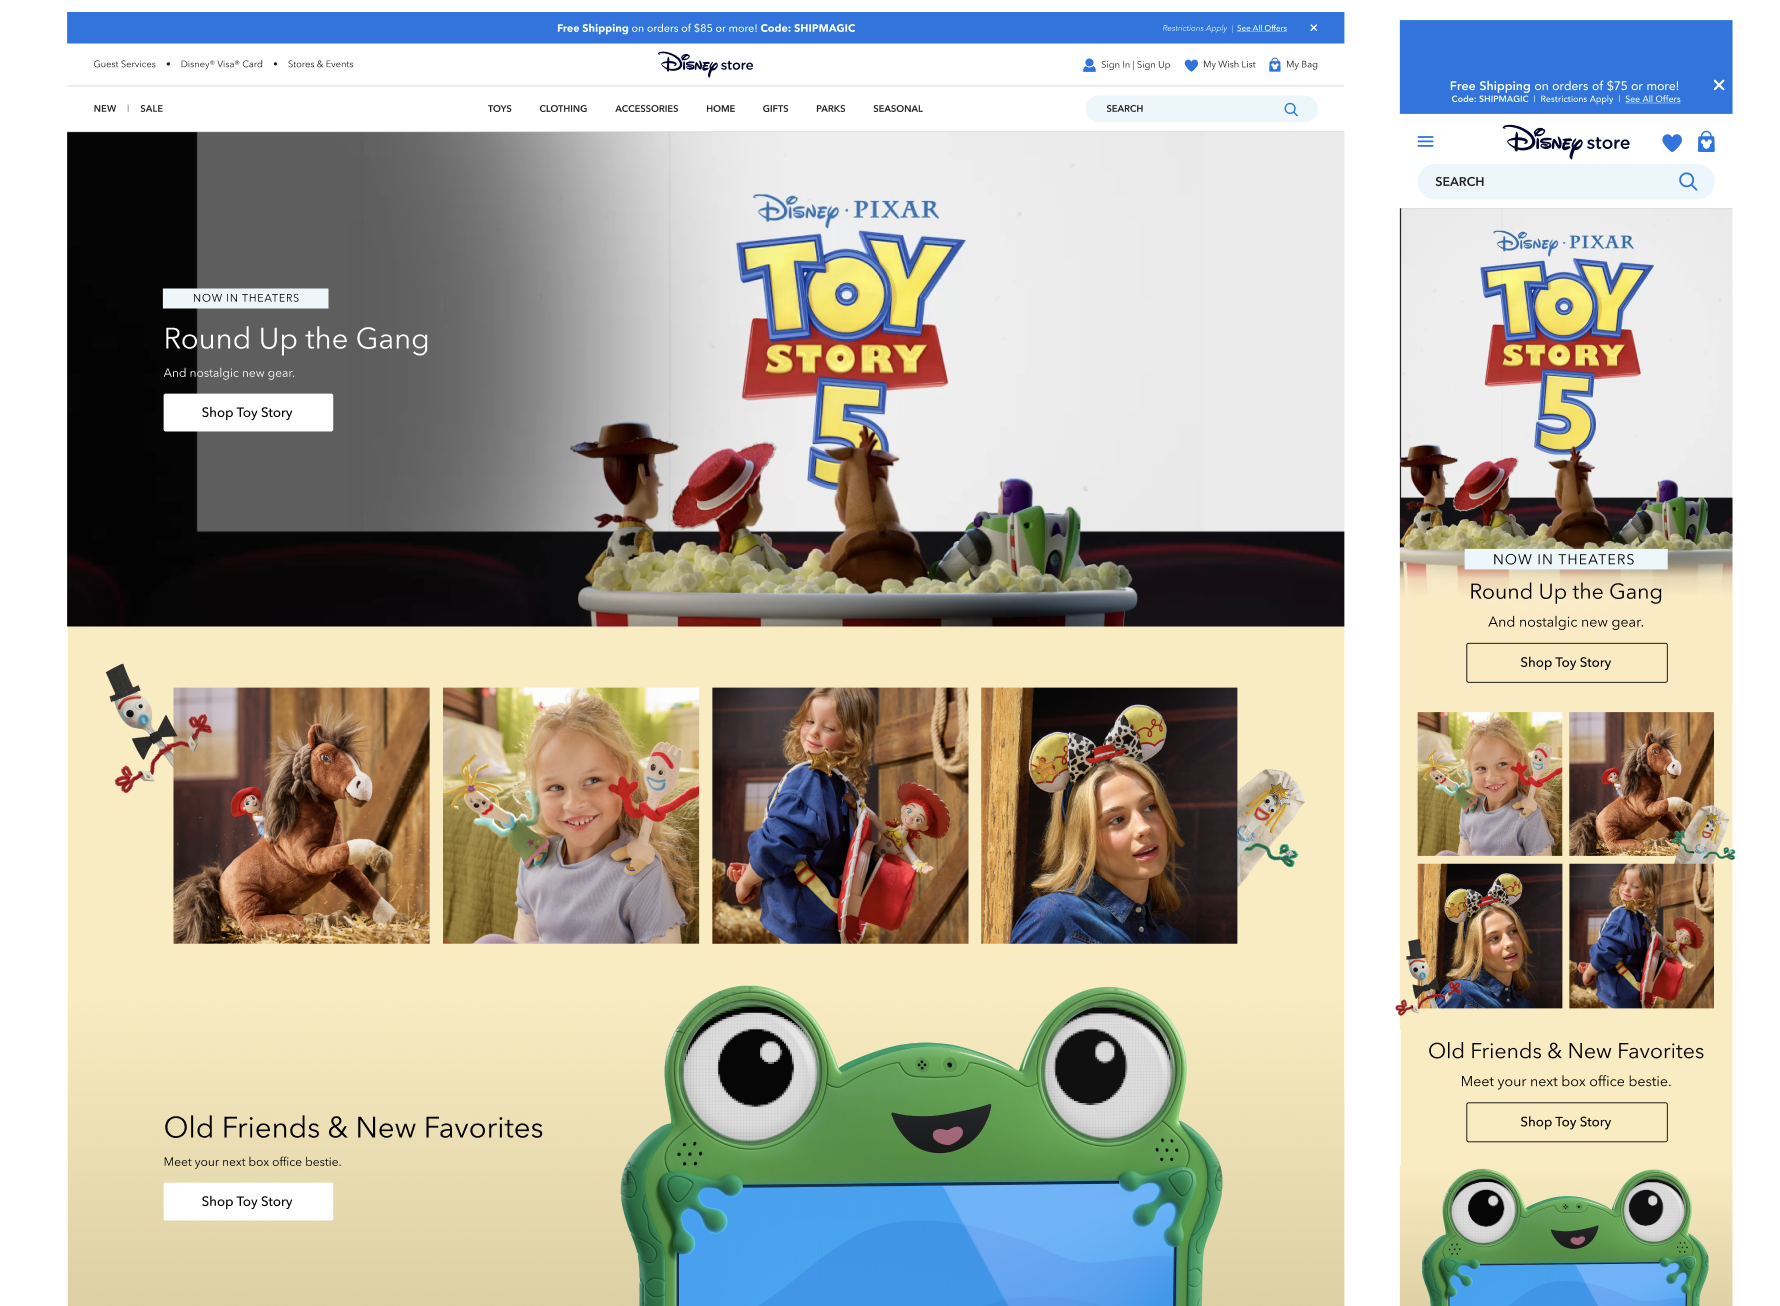Open the mobile shopping bag icon
1780x1306 pixels.
(x=1707, y=142)
